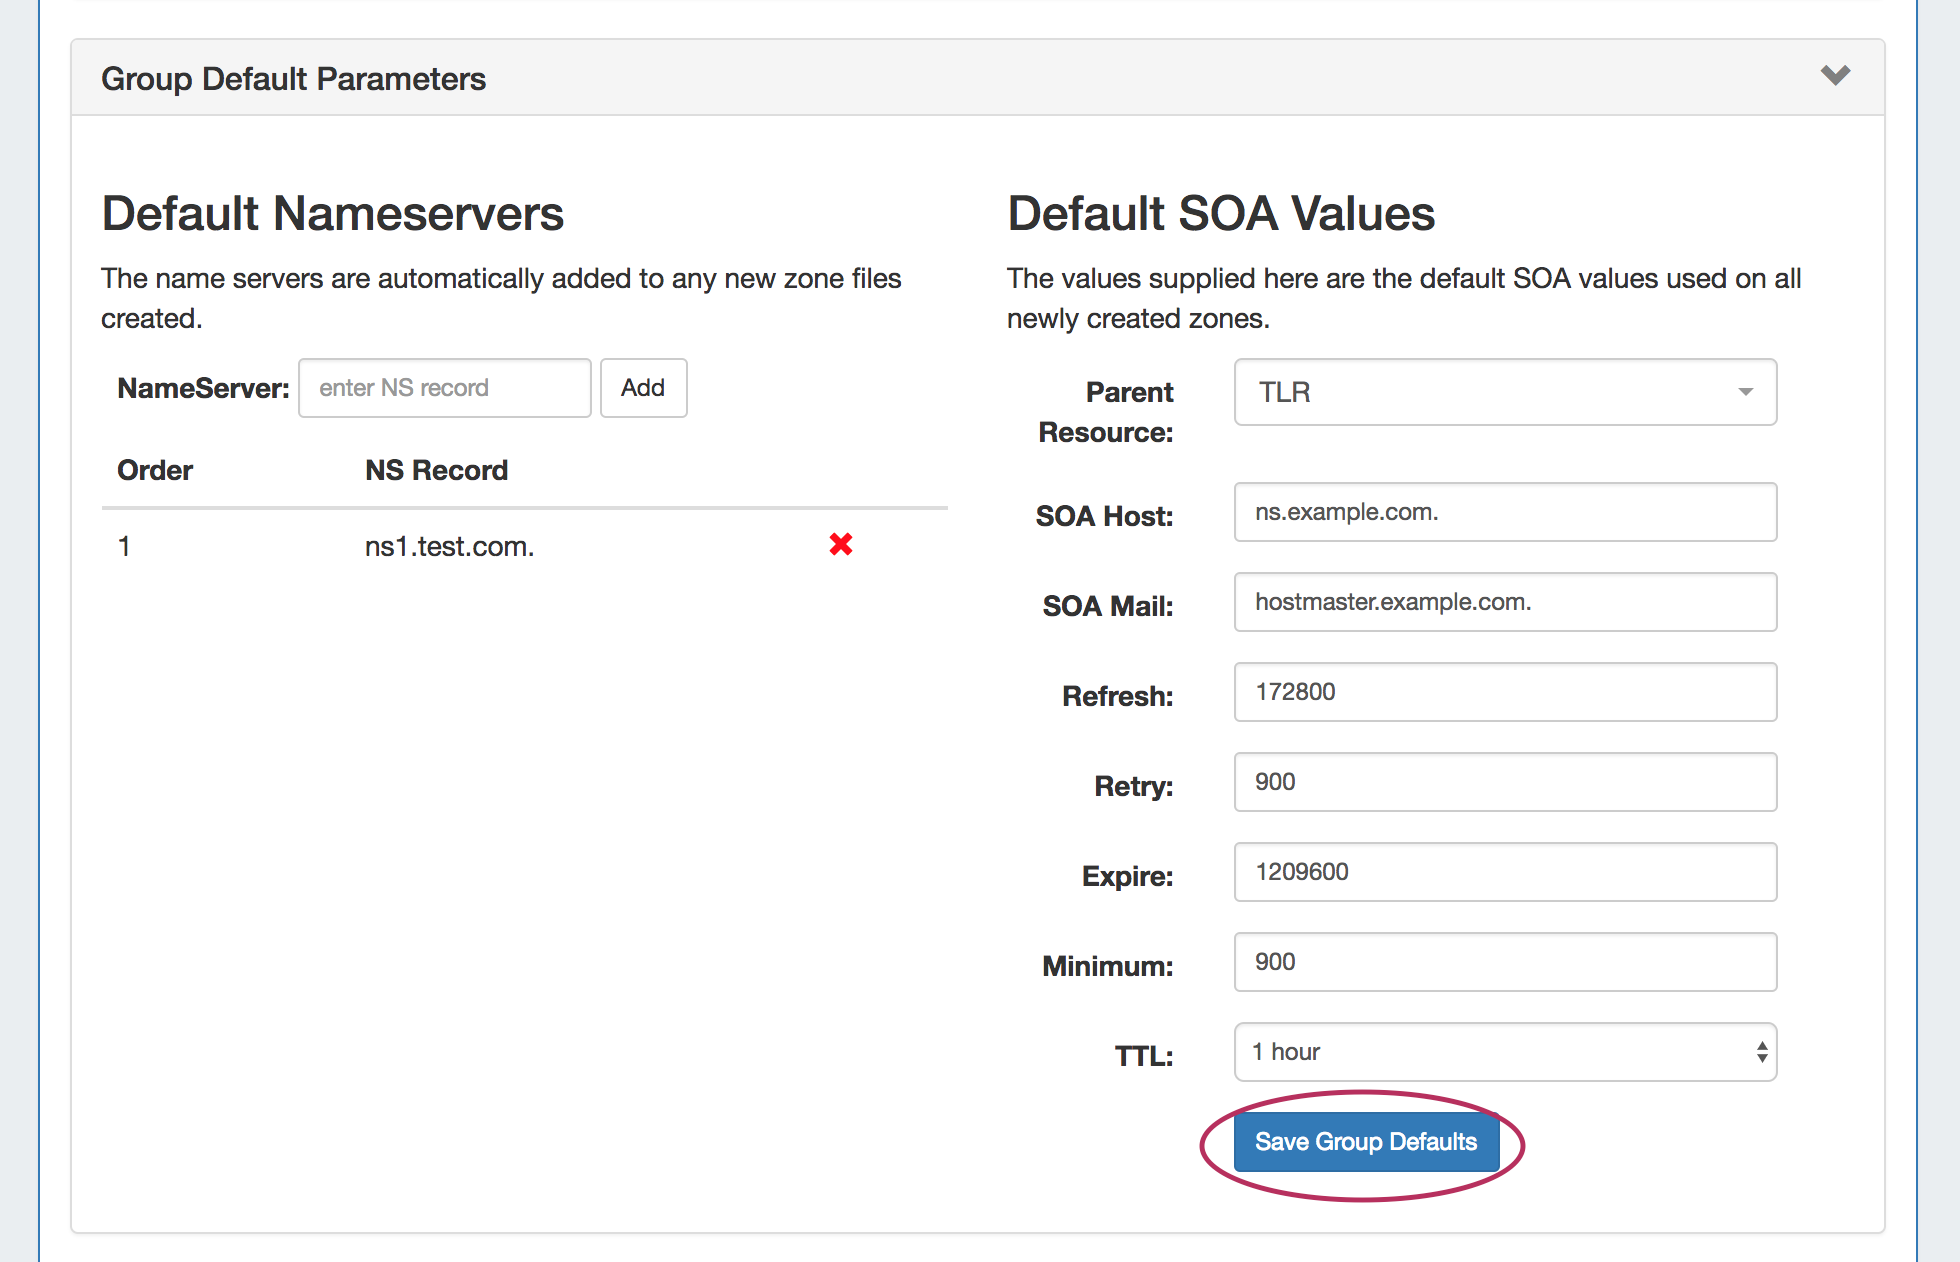Click the Expire value field
1960x1262 pixels.
coord(1504,872)
